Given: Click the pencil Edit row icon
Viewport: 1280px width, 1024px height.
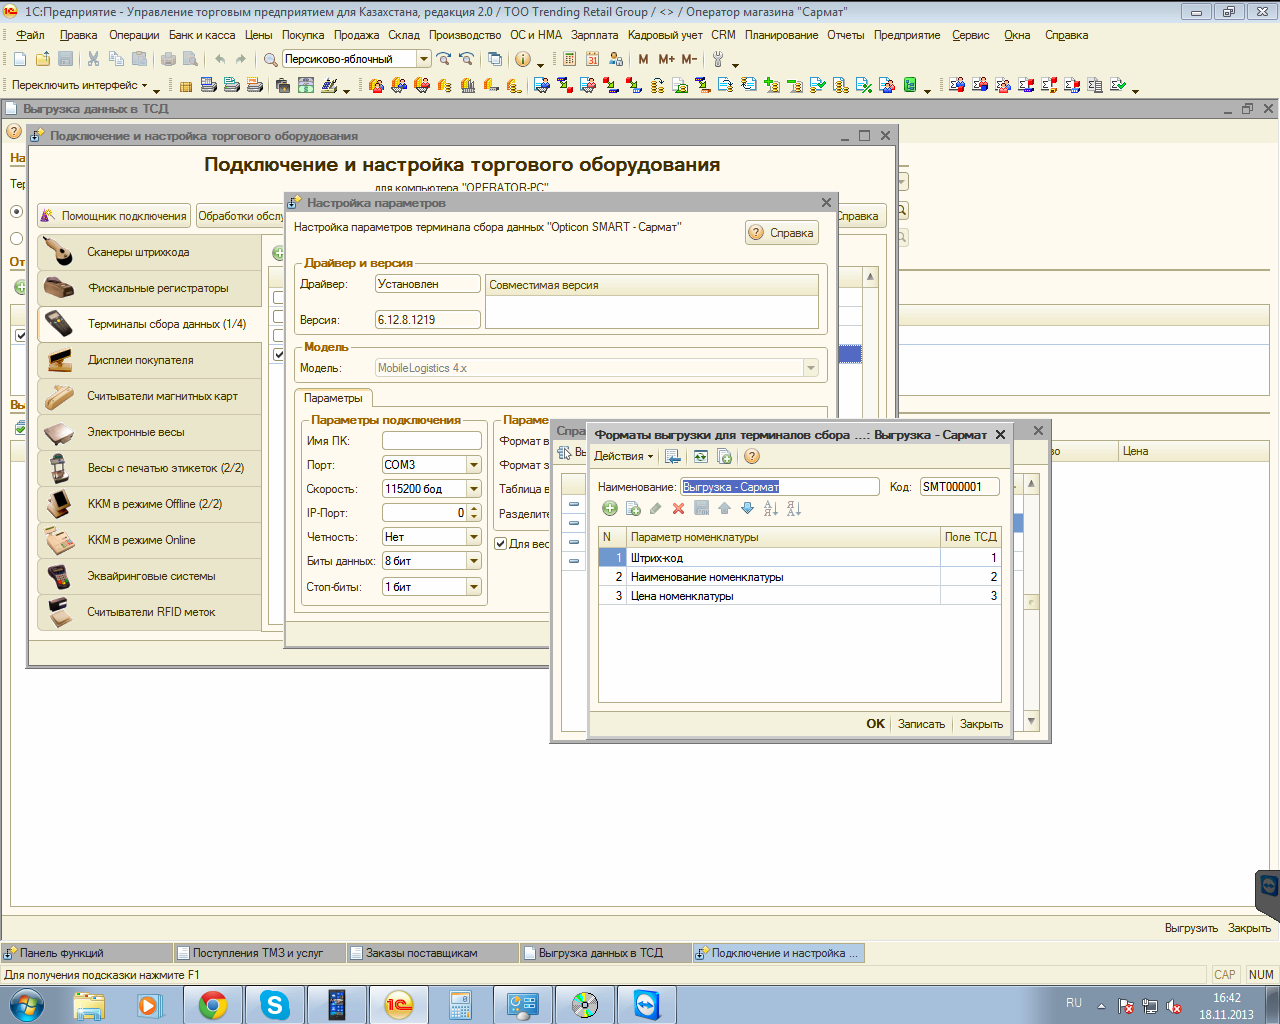Looking at the screenshot, I should coord(655,509).
